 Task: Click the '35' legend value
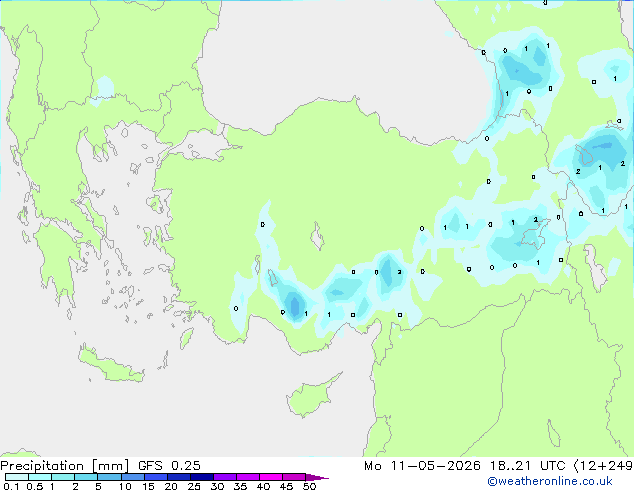(240, 486)
